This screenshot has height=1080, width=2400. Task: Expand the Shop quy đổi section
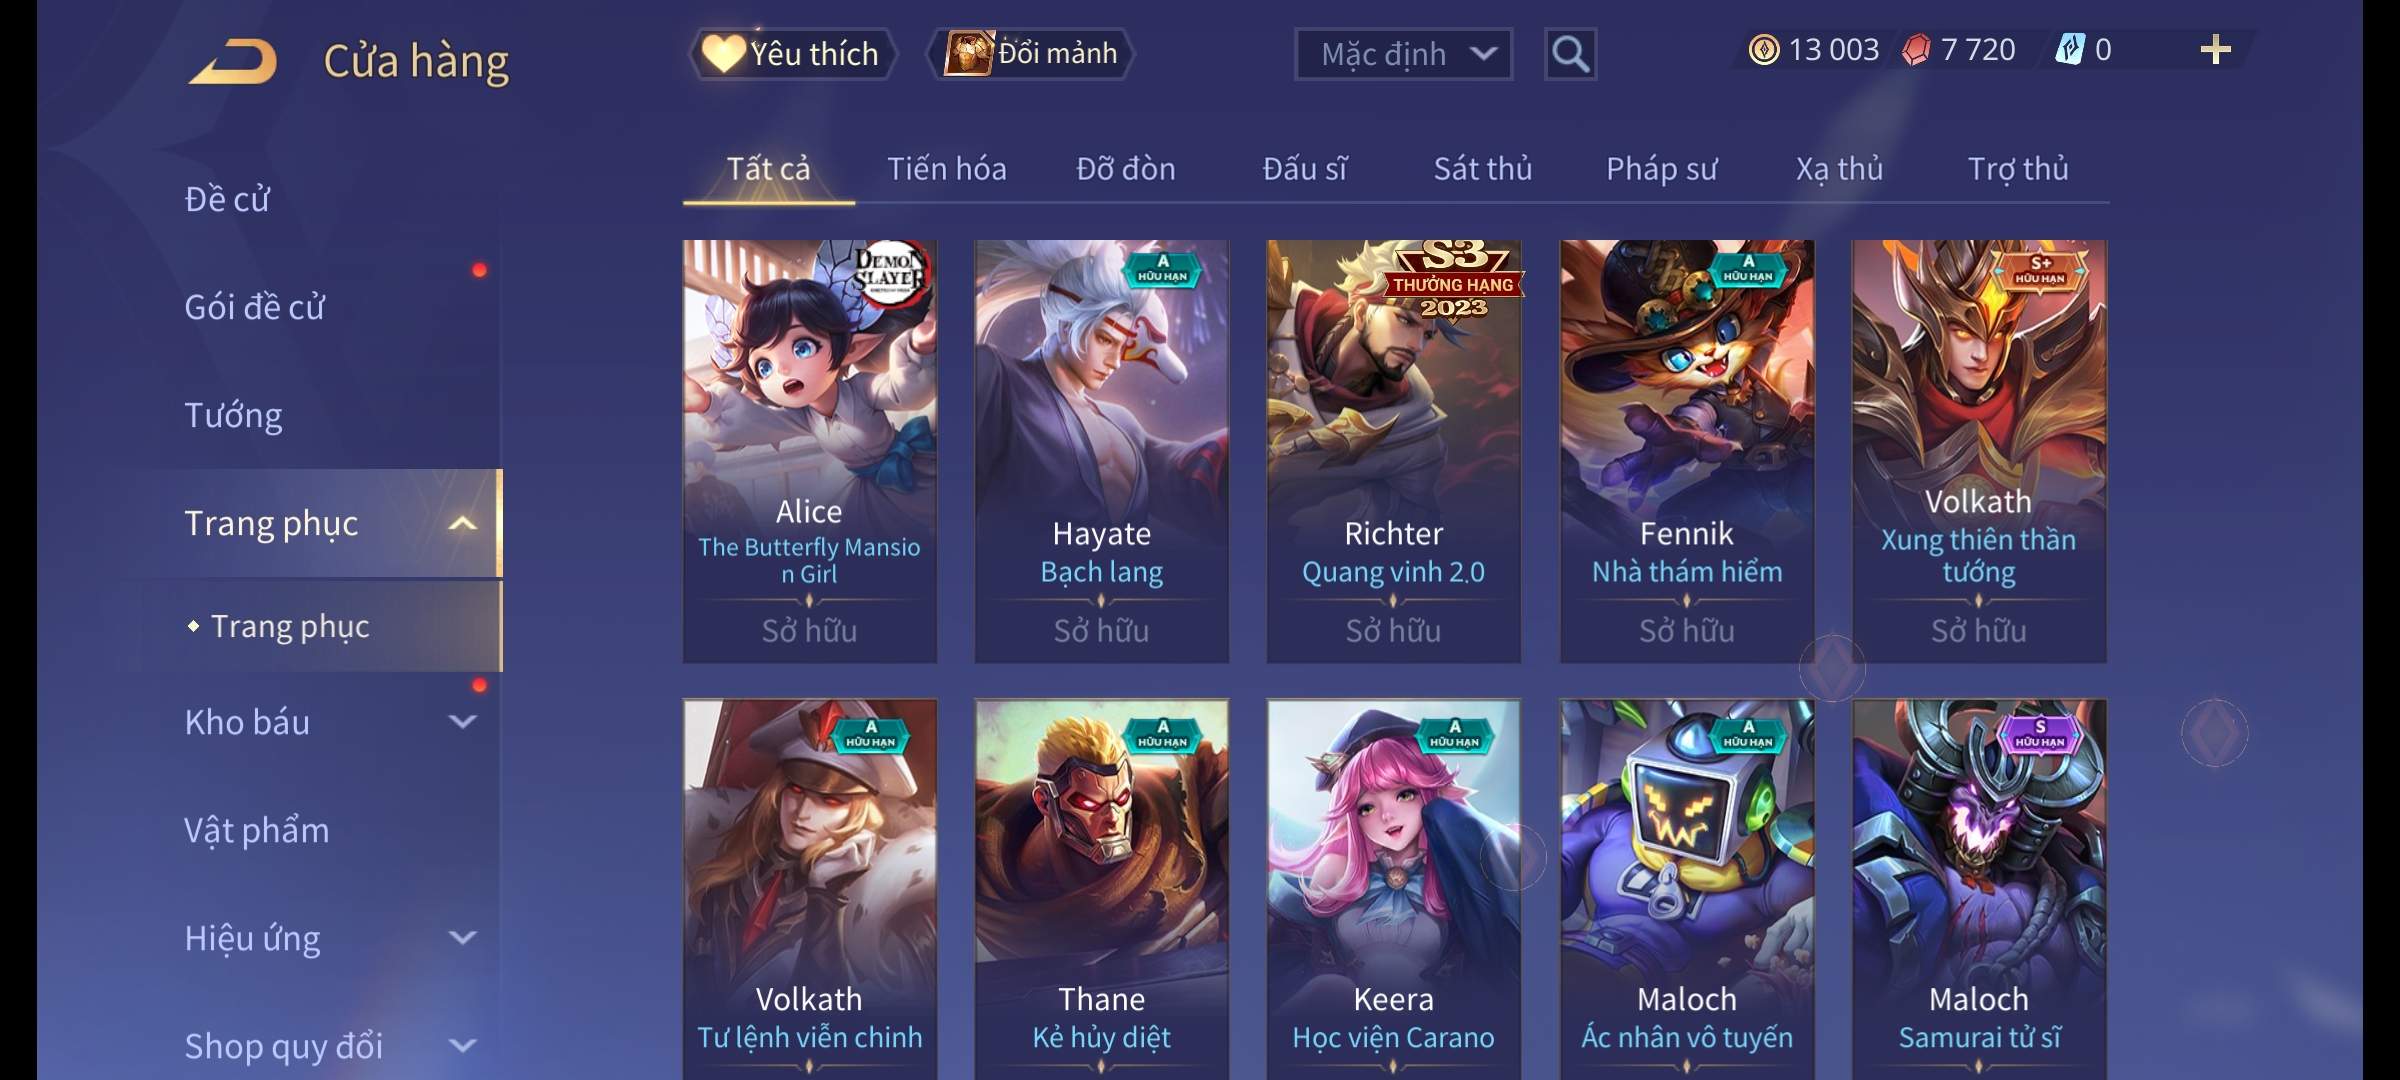click(x=462, y=1046)
